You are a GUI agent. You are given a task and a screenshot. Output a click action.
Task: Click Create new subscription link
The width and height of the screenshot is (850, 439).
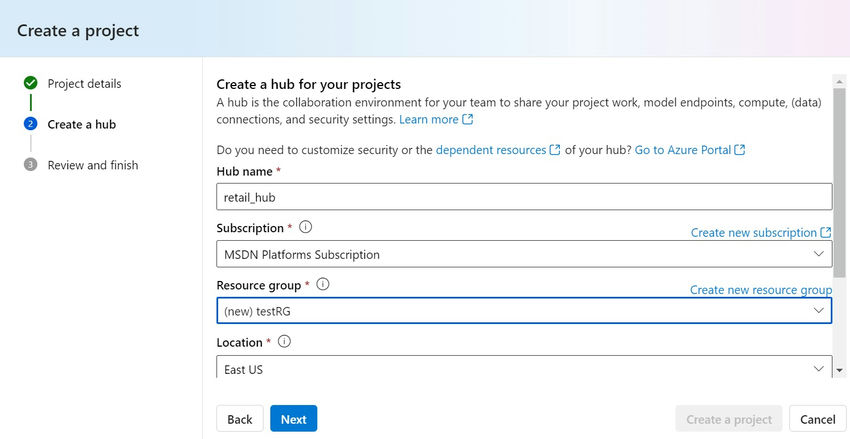coord(754,233)
